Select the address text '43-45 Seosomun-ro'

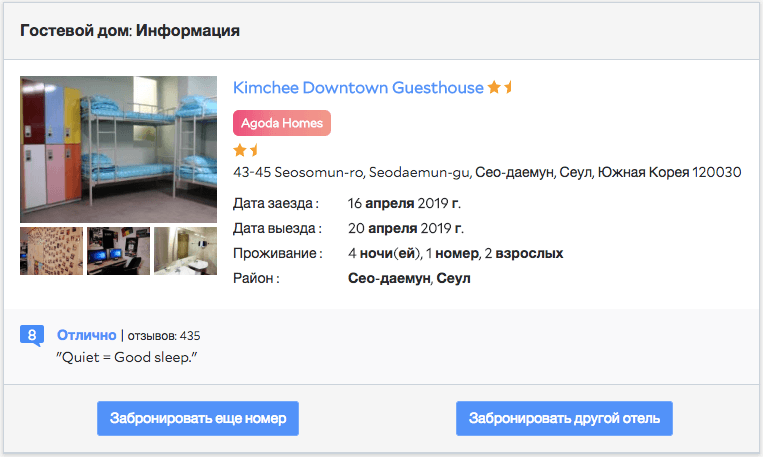[x=298, y=172]
